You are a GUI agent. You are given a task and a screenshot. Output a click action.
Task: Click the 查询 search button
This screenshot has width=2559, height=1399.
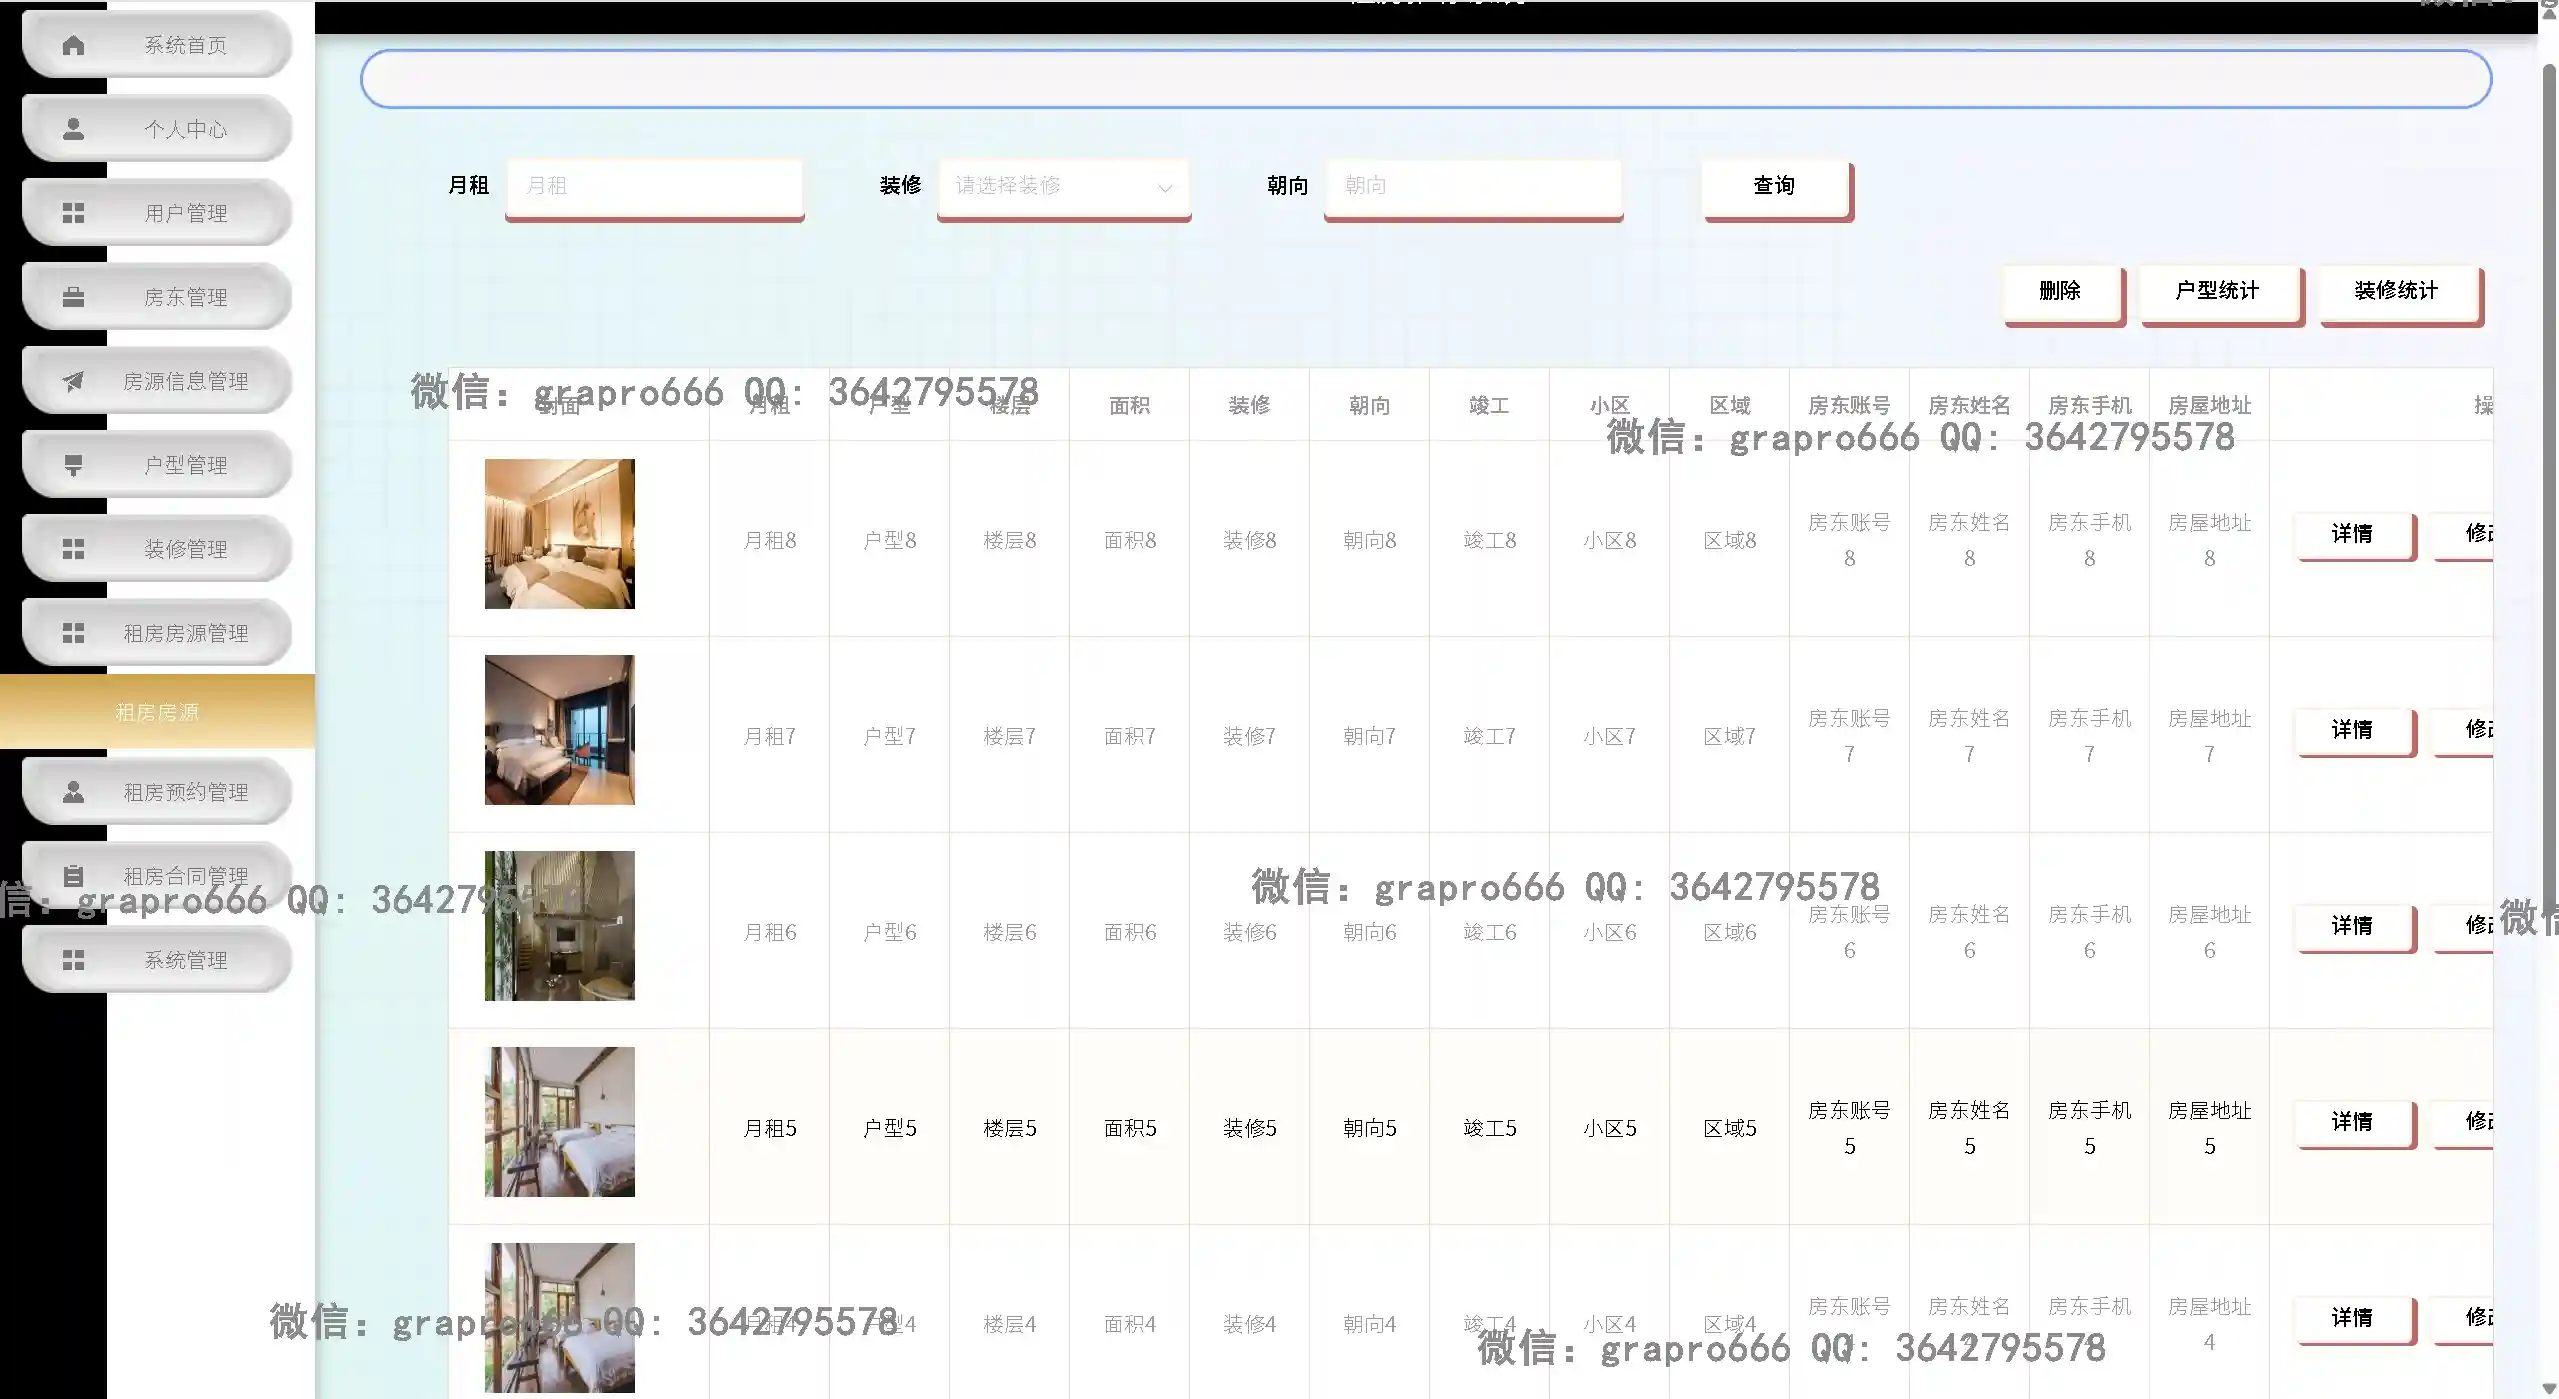pyautogui.click(x=1774, y=186)
